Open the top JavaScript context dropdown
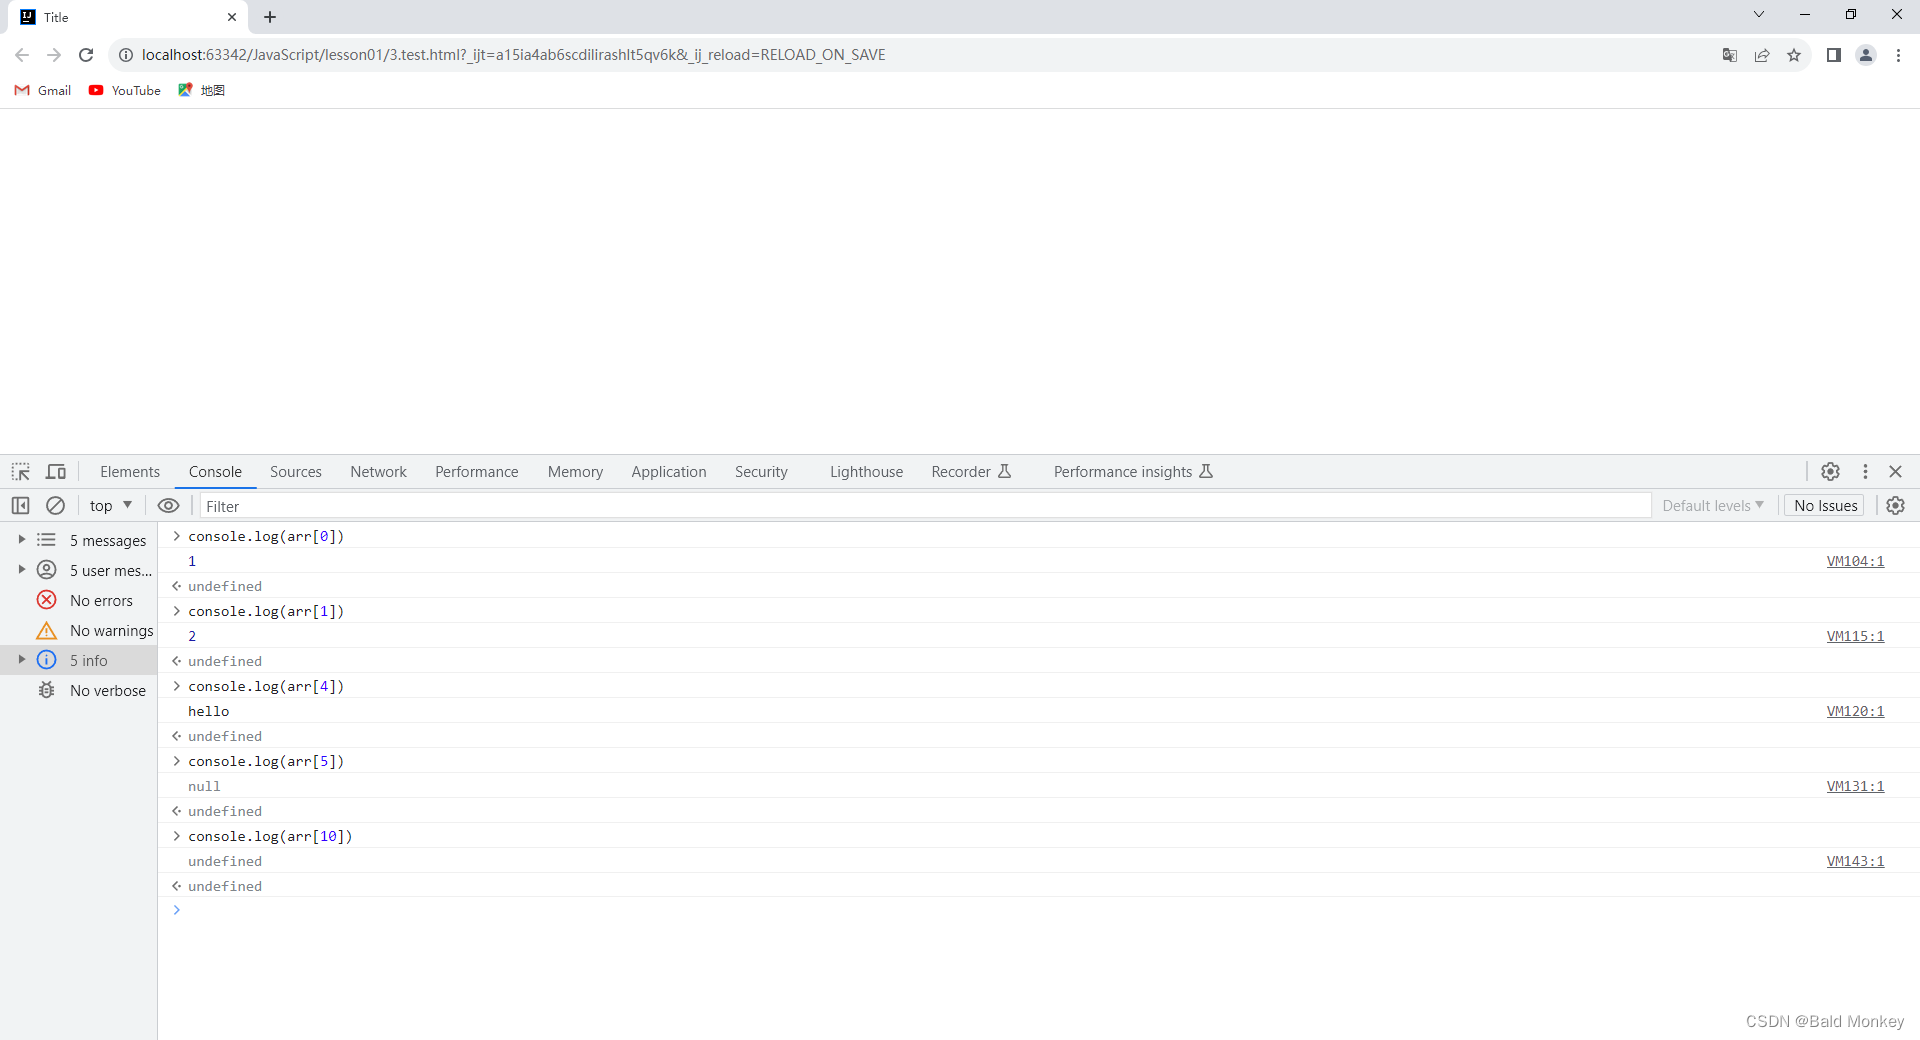The width and height of the screenshot is (1920, 1040). point(110,506)
